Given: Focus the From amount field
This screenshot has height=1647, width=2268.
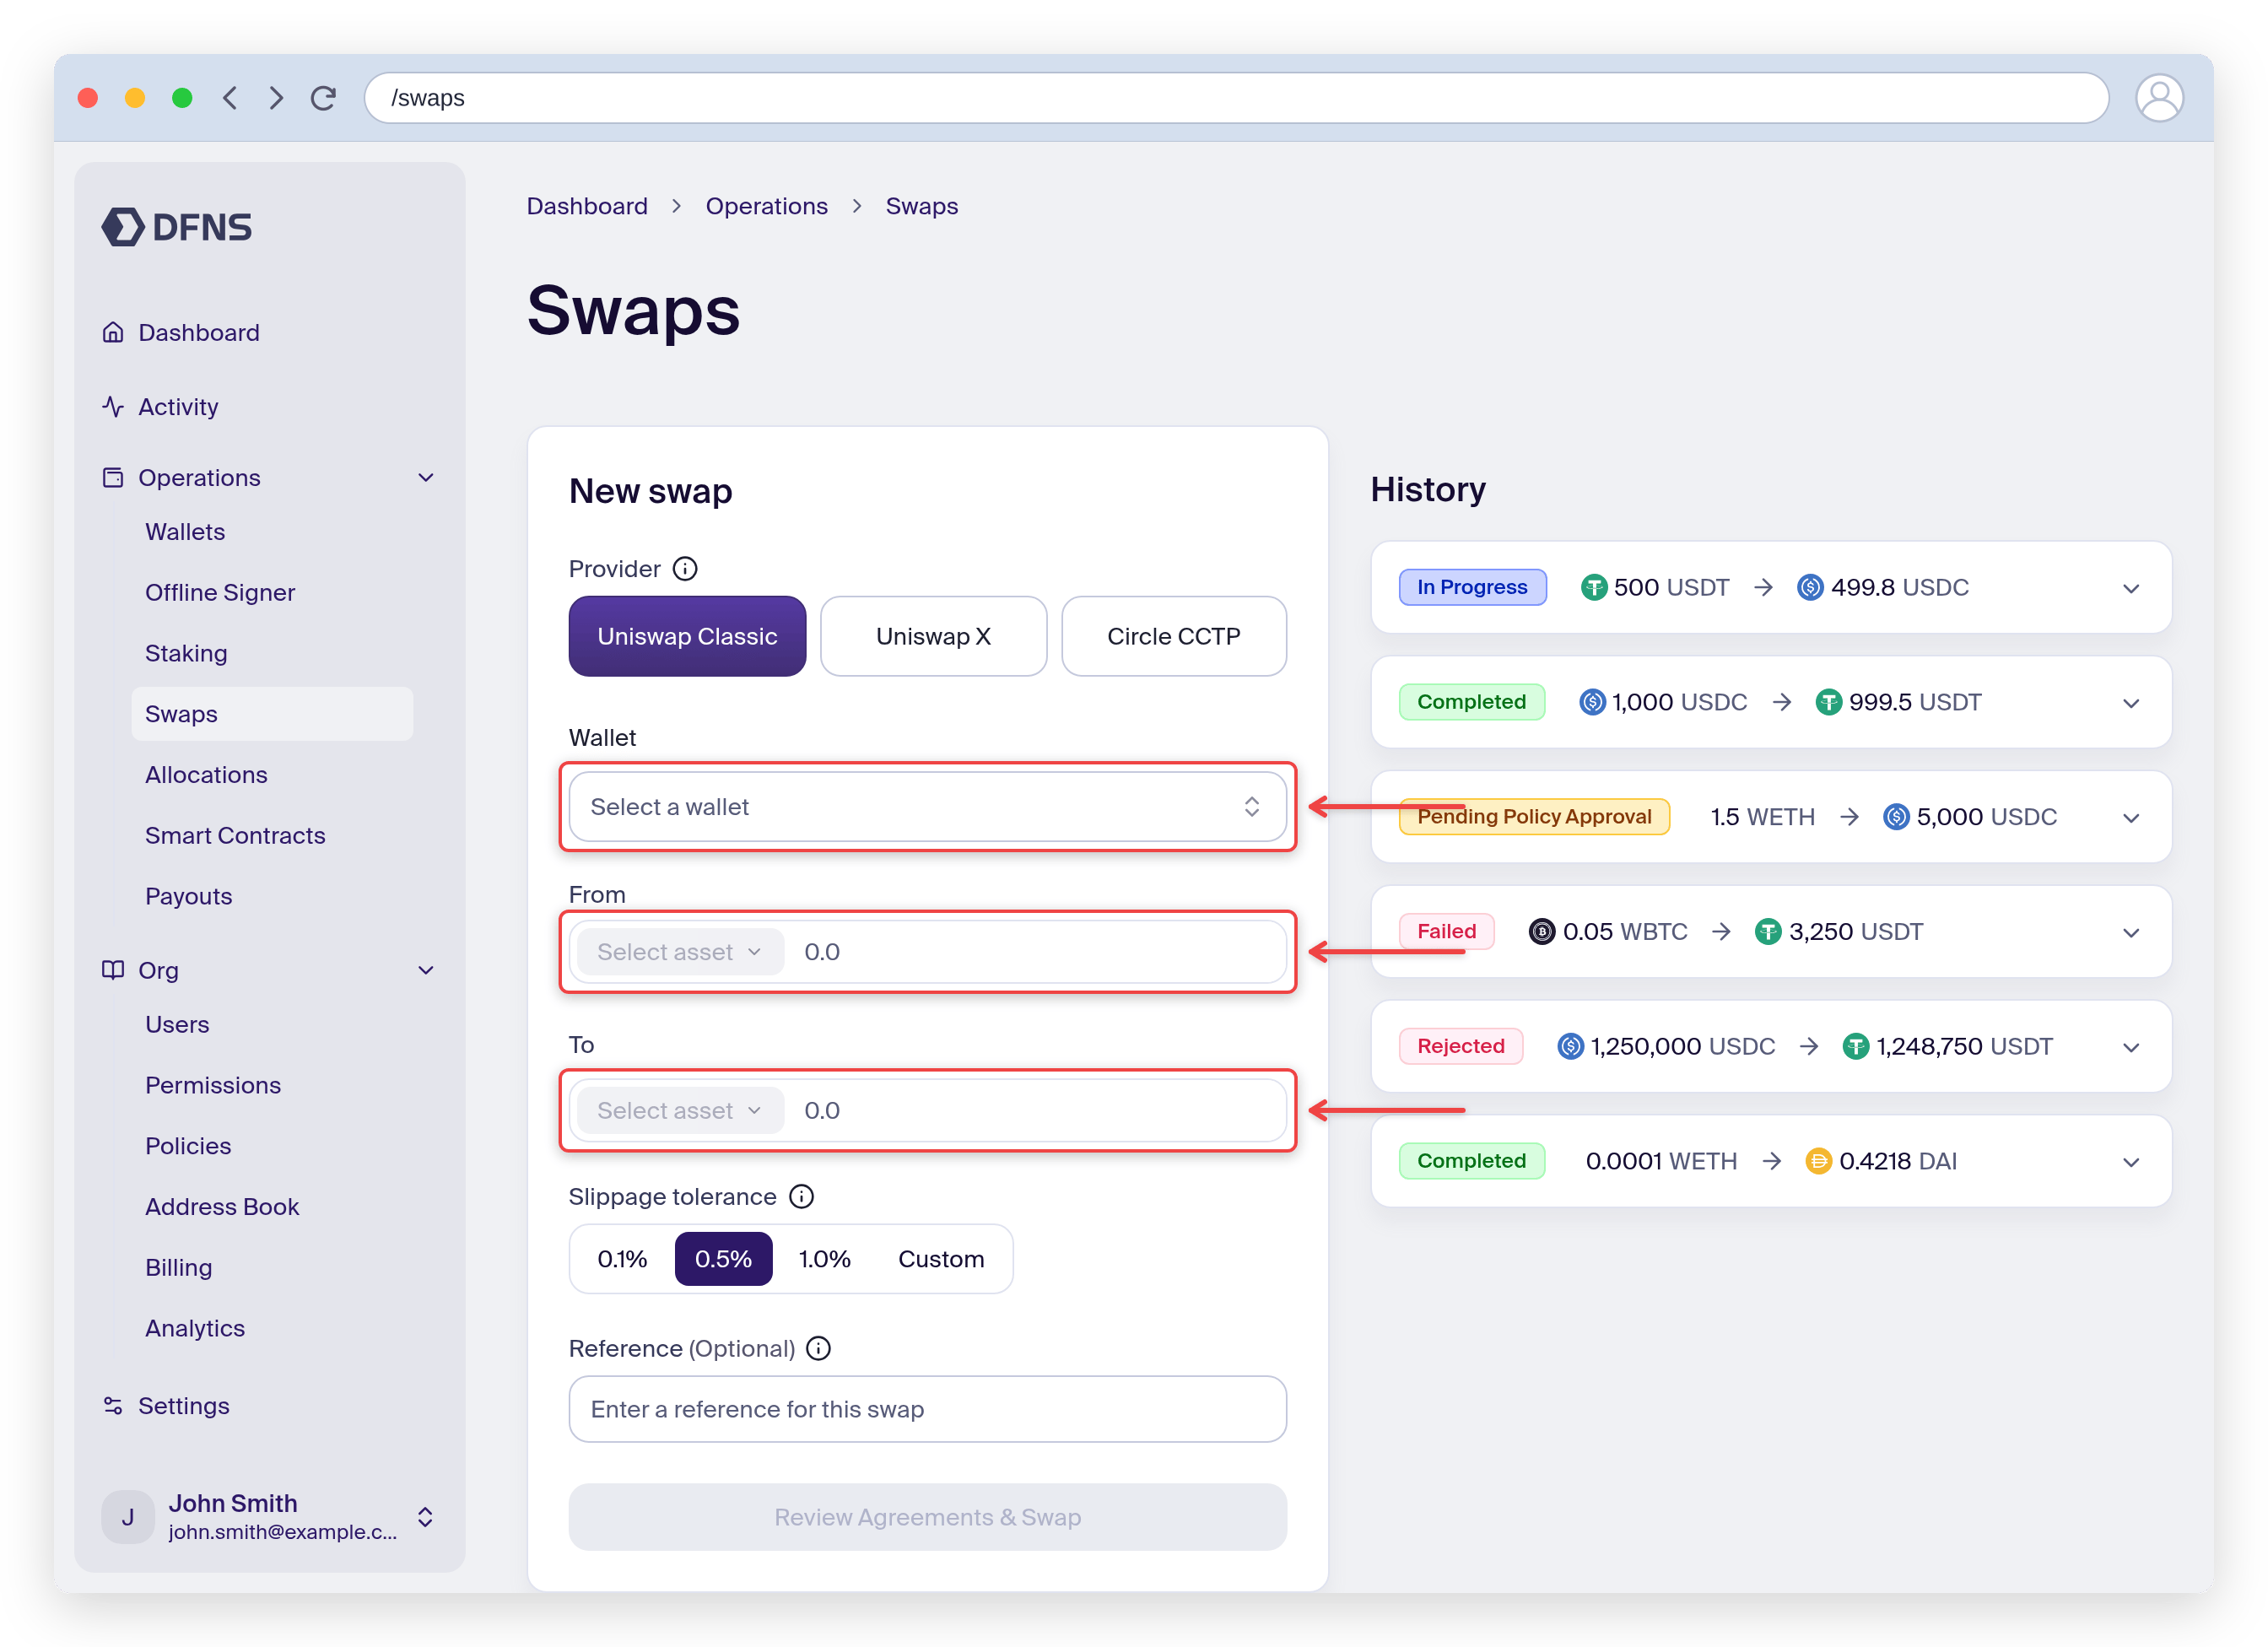Looking at the screenshot, I should point(1038,952).
